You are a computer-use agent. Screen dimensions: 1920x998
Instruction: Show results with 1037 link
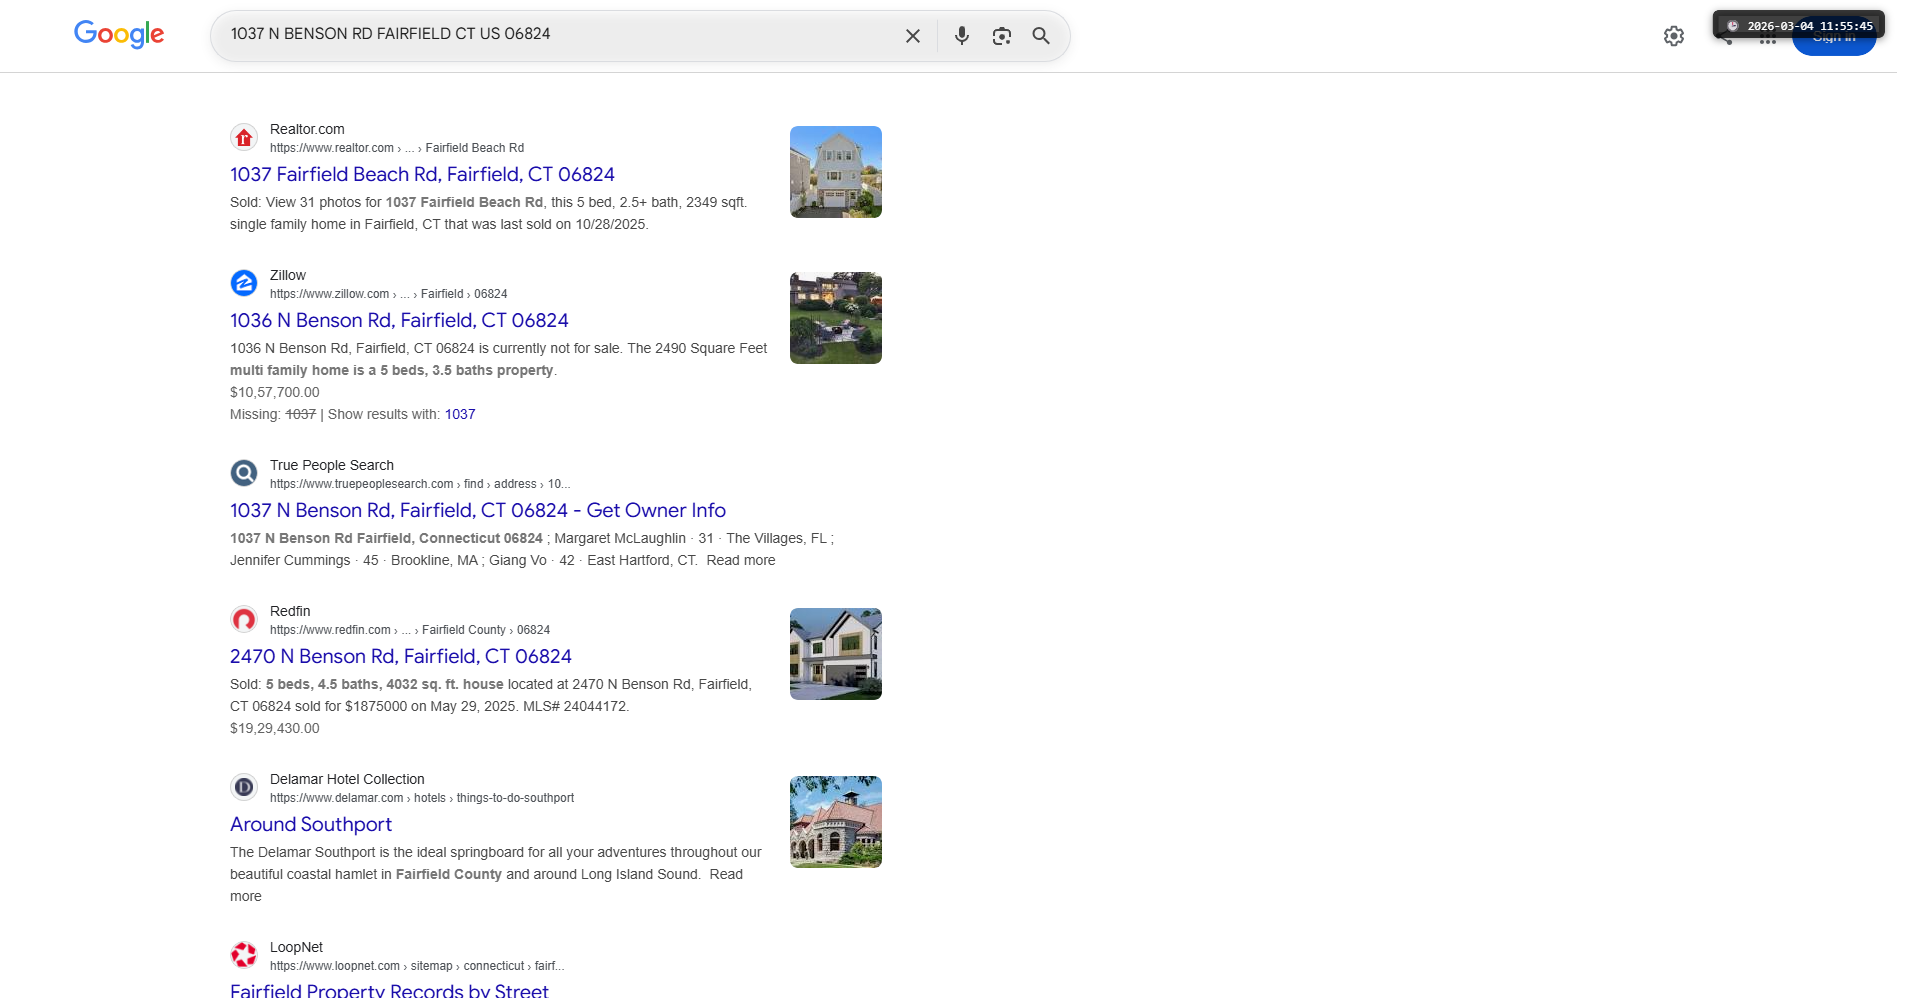[460, 414]
